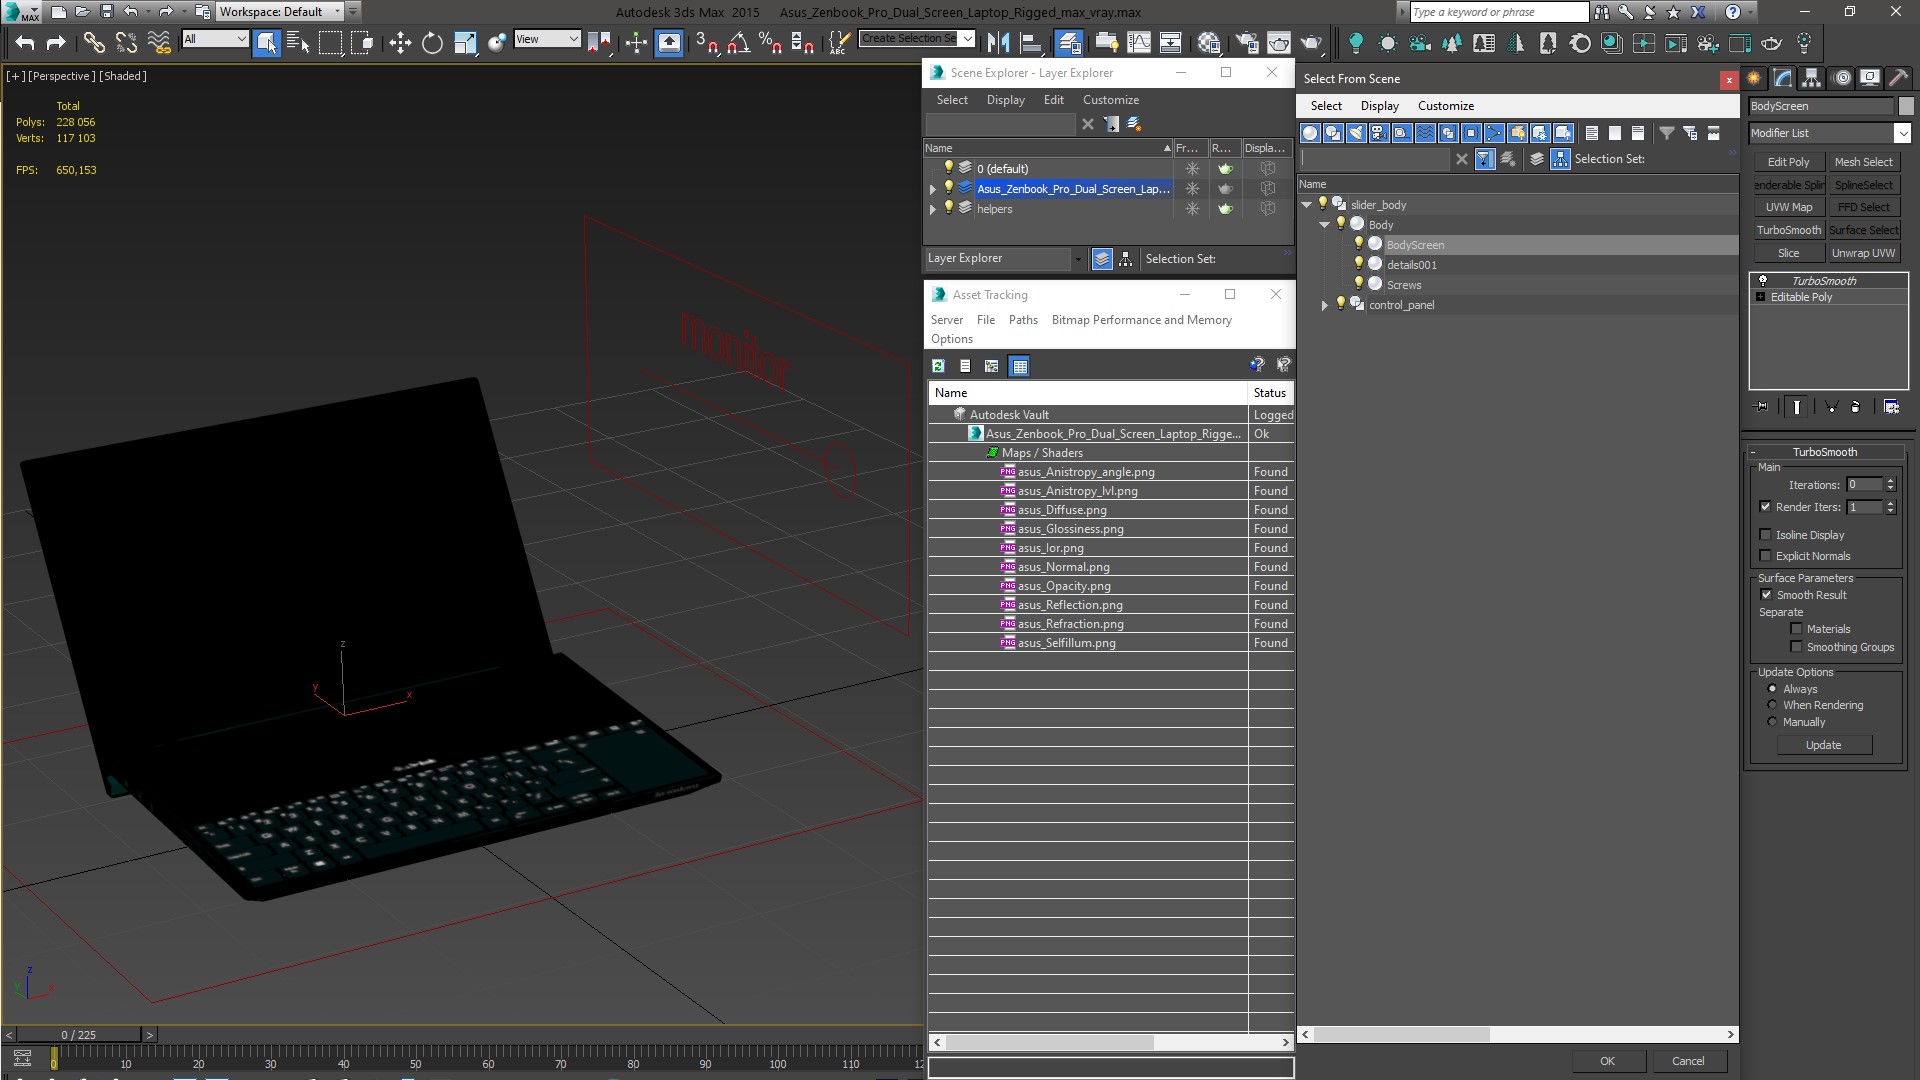Open Render Setup teapot icon
Image resolution: width=1920 pixels, height=1080 pixels.
[x=1247, y=42]
